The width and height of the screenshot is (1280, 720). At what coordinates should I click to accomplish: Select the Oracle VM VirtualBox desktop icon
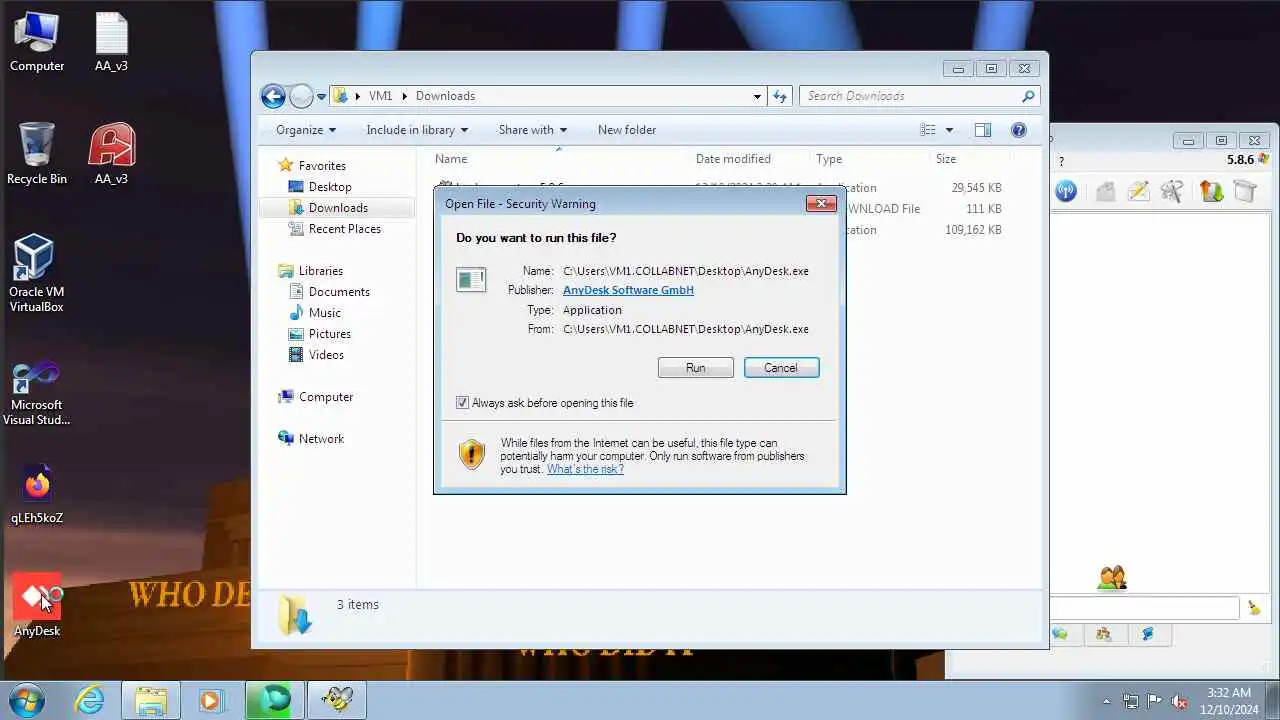coord(37,273)
